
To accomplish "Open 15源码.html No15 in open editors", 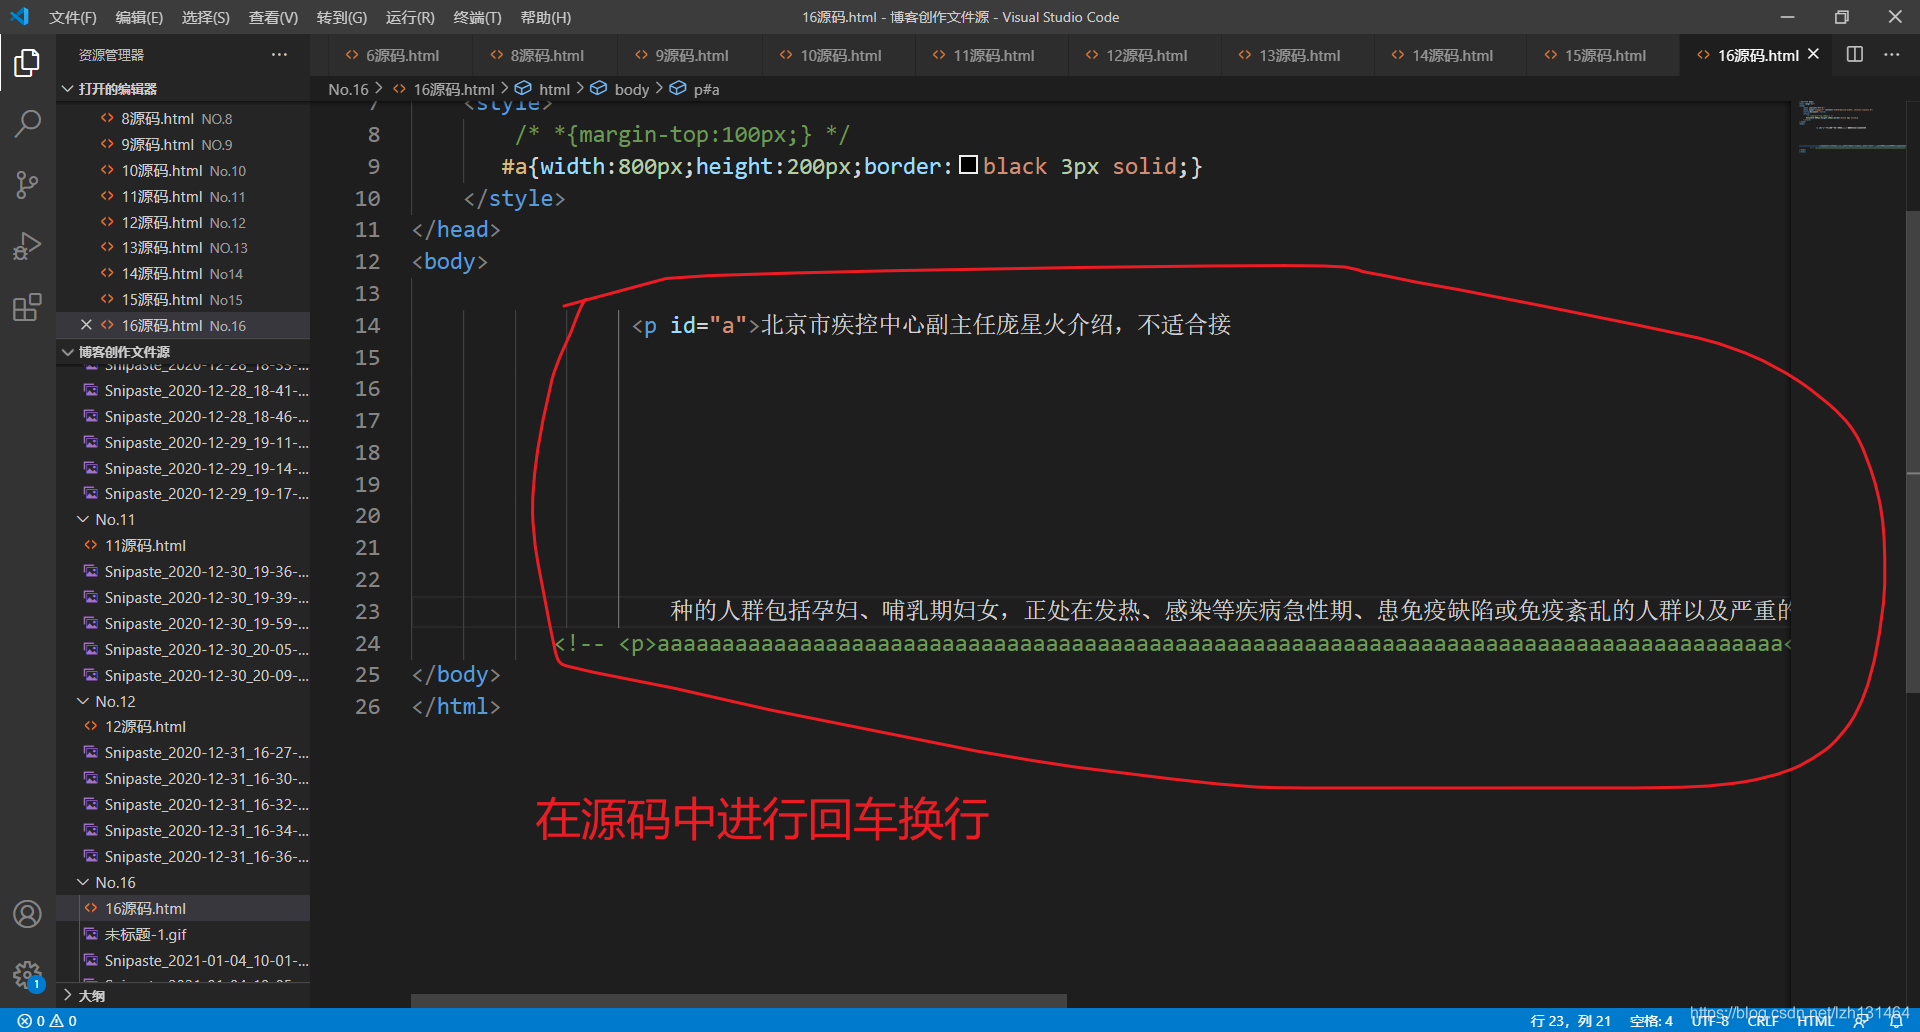I will pos(184,300).
